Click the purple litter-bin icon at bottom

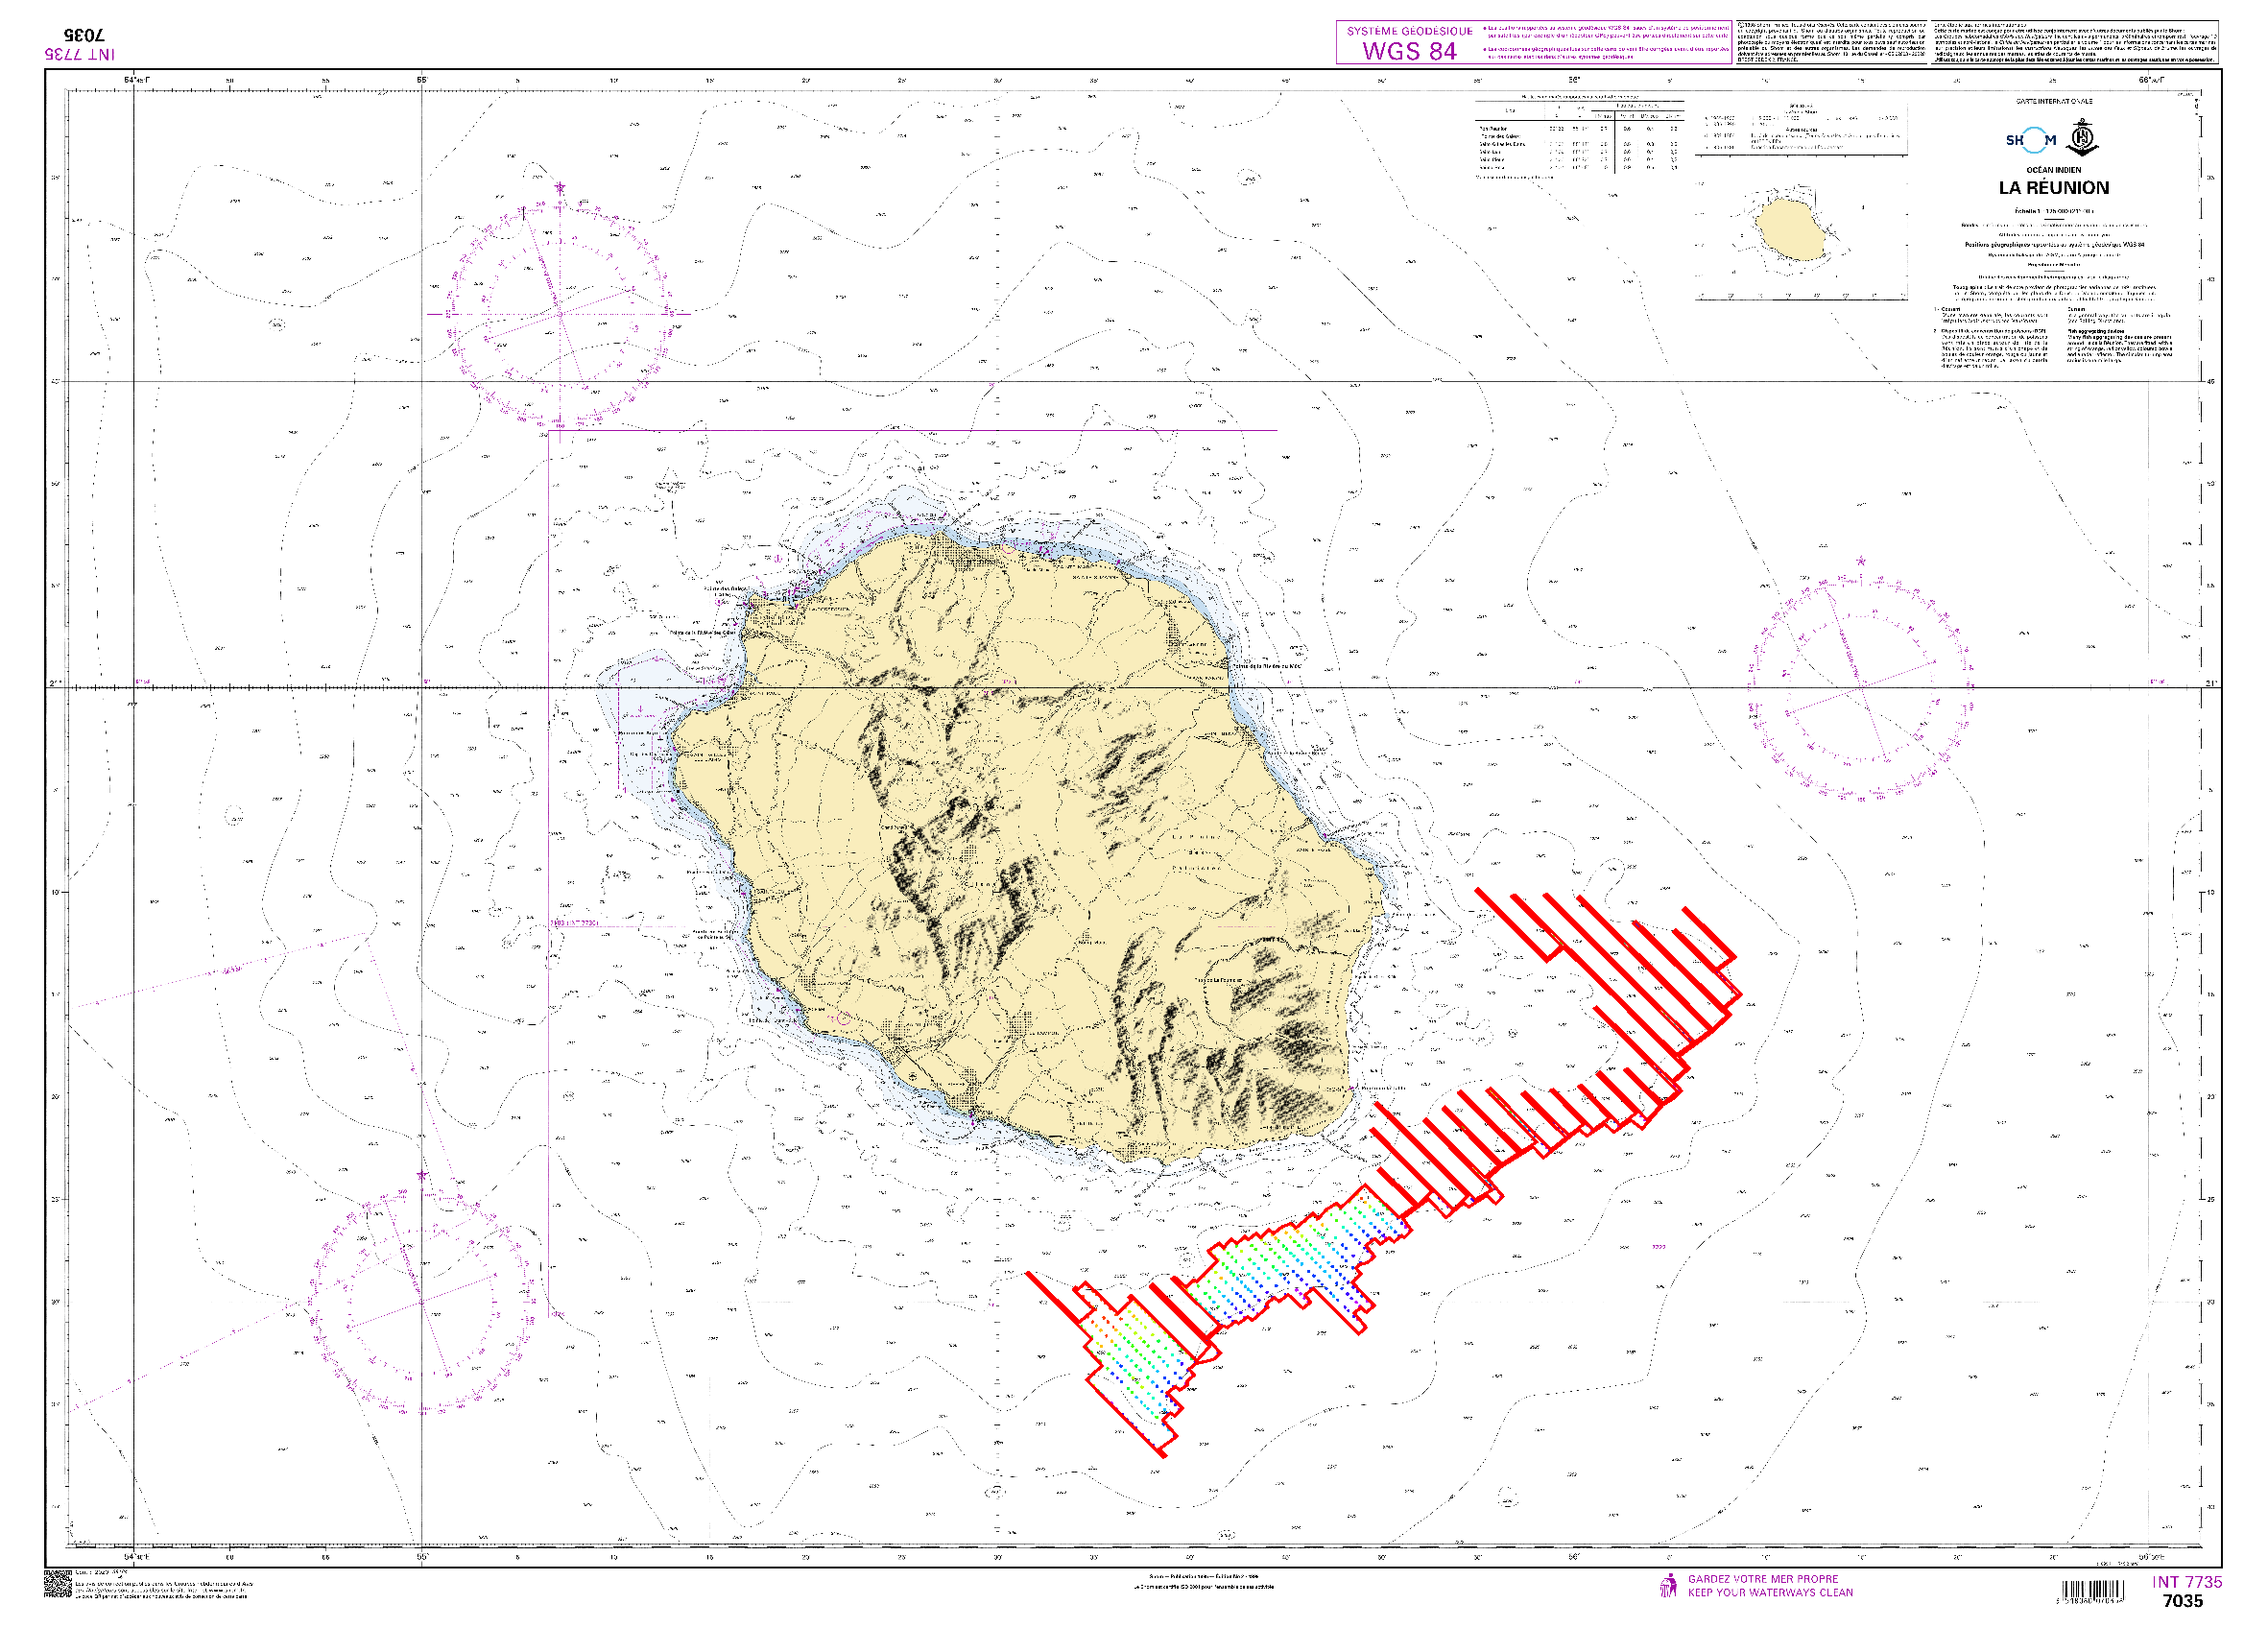(1668, 1586)
